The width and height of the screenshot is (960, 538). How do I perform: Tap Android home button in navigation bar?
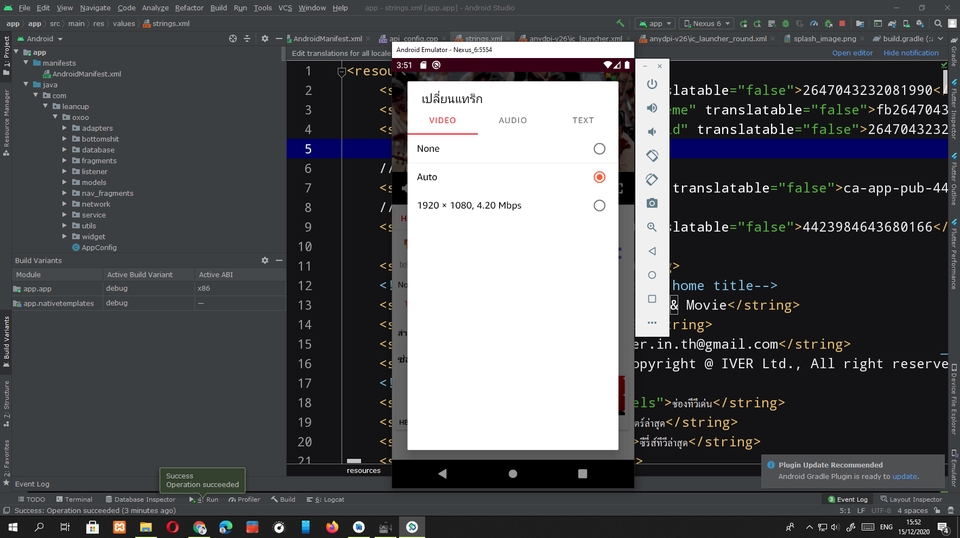point(513,474)
